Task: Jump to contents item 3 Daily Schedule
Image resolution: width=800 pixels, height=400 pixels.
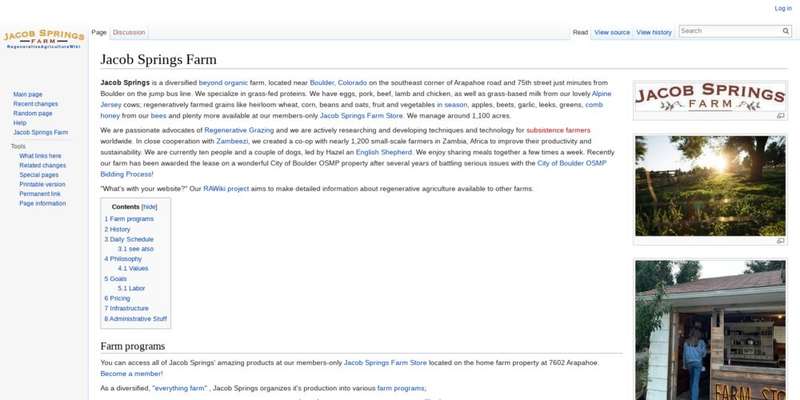Action: 129,239
